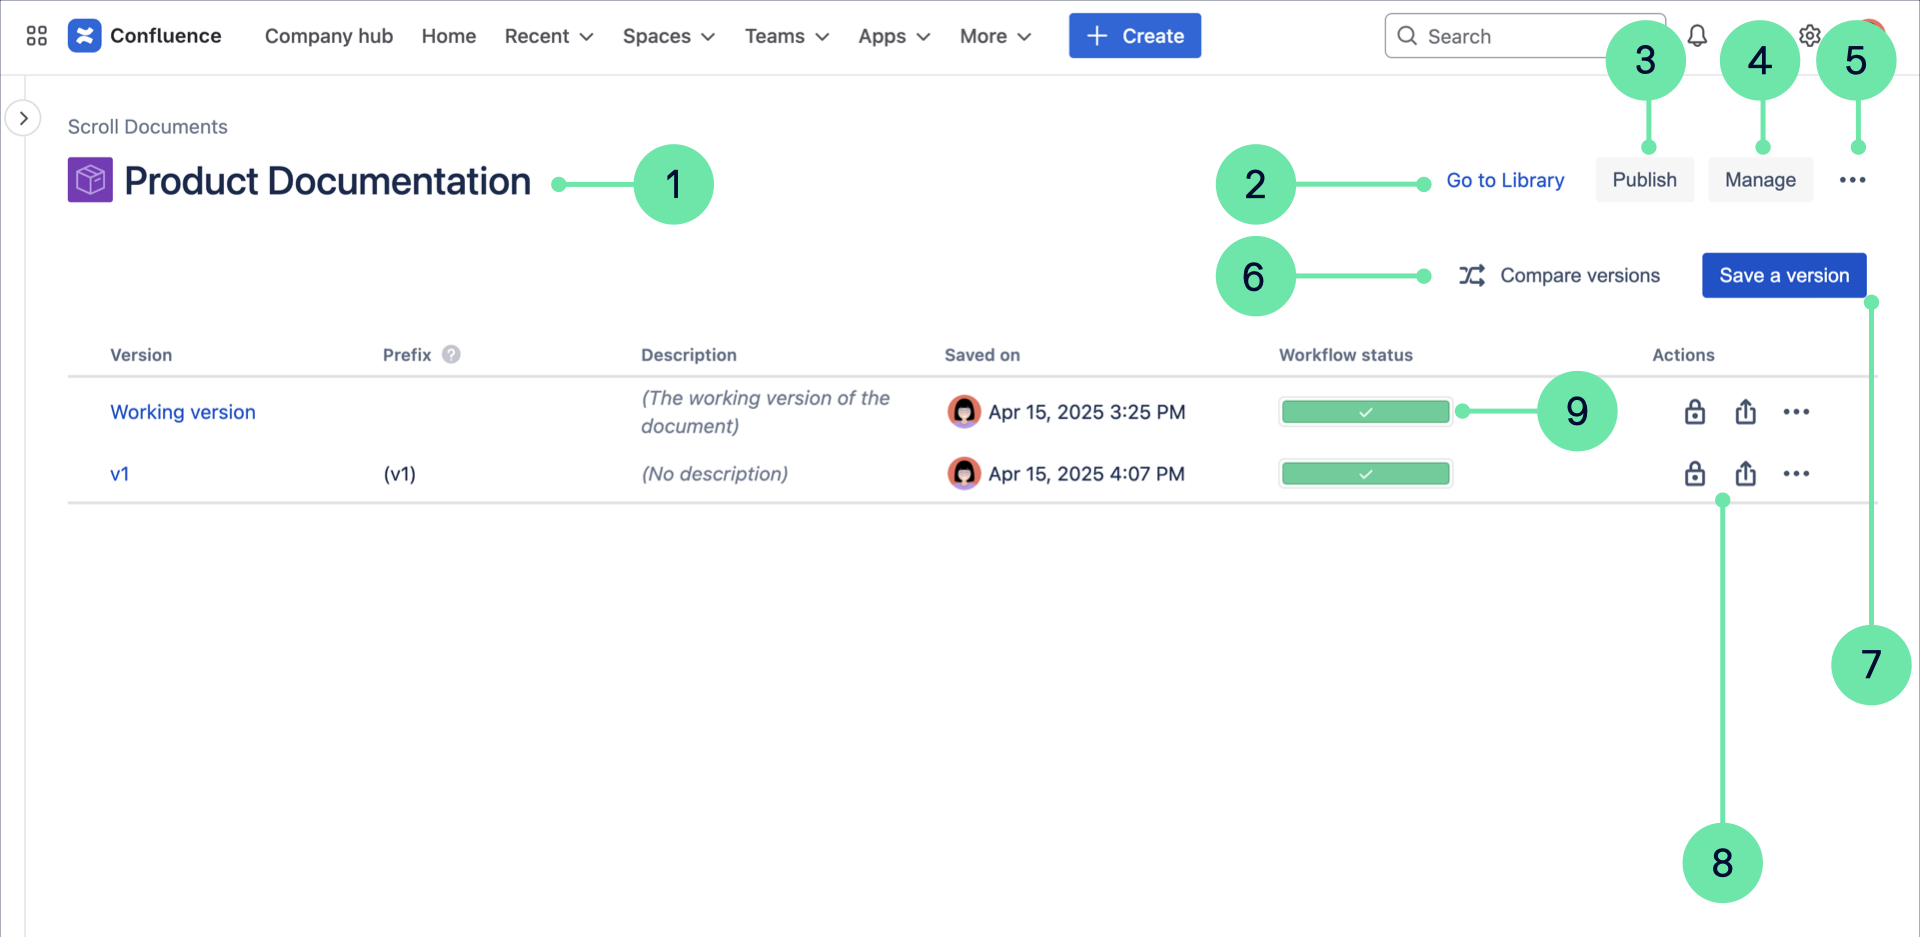Viewport: 1920px width, 937px height.
Task: Open more actions for Working version row
Action: point(1796,412)
